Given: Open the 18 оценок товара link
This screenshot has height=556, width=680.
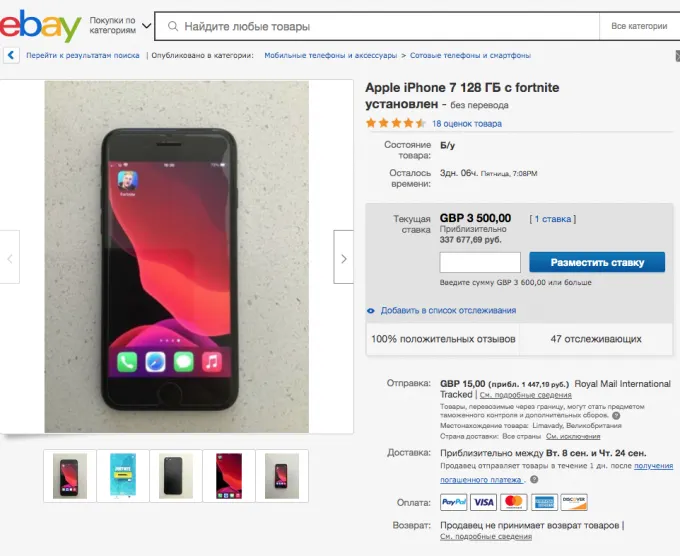Looking at the screenshot, I should [x=467, y=124].
